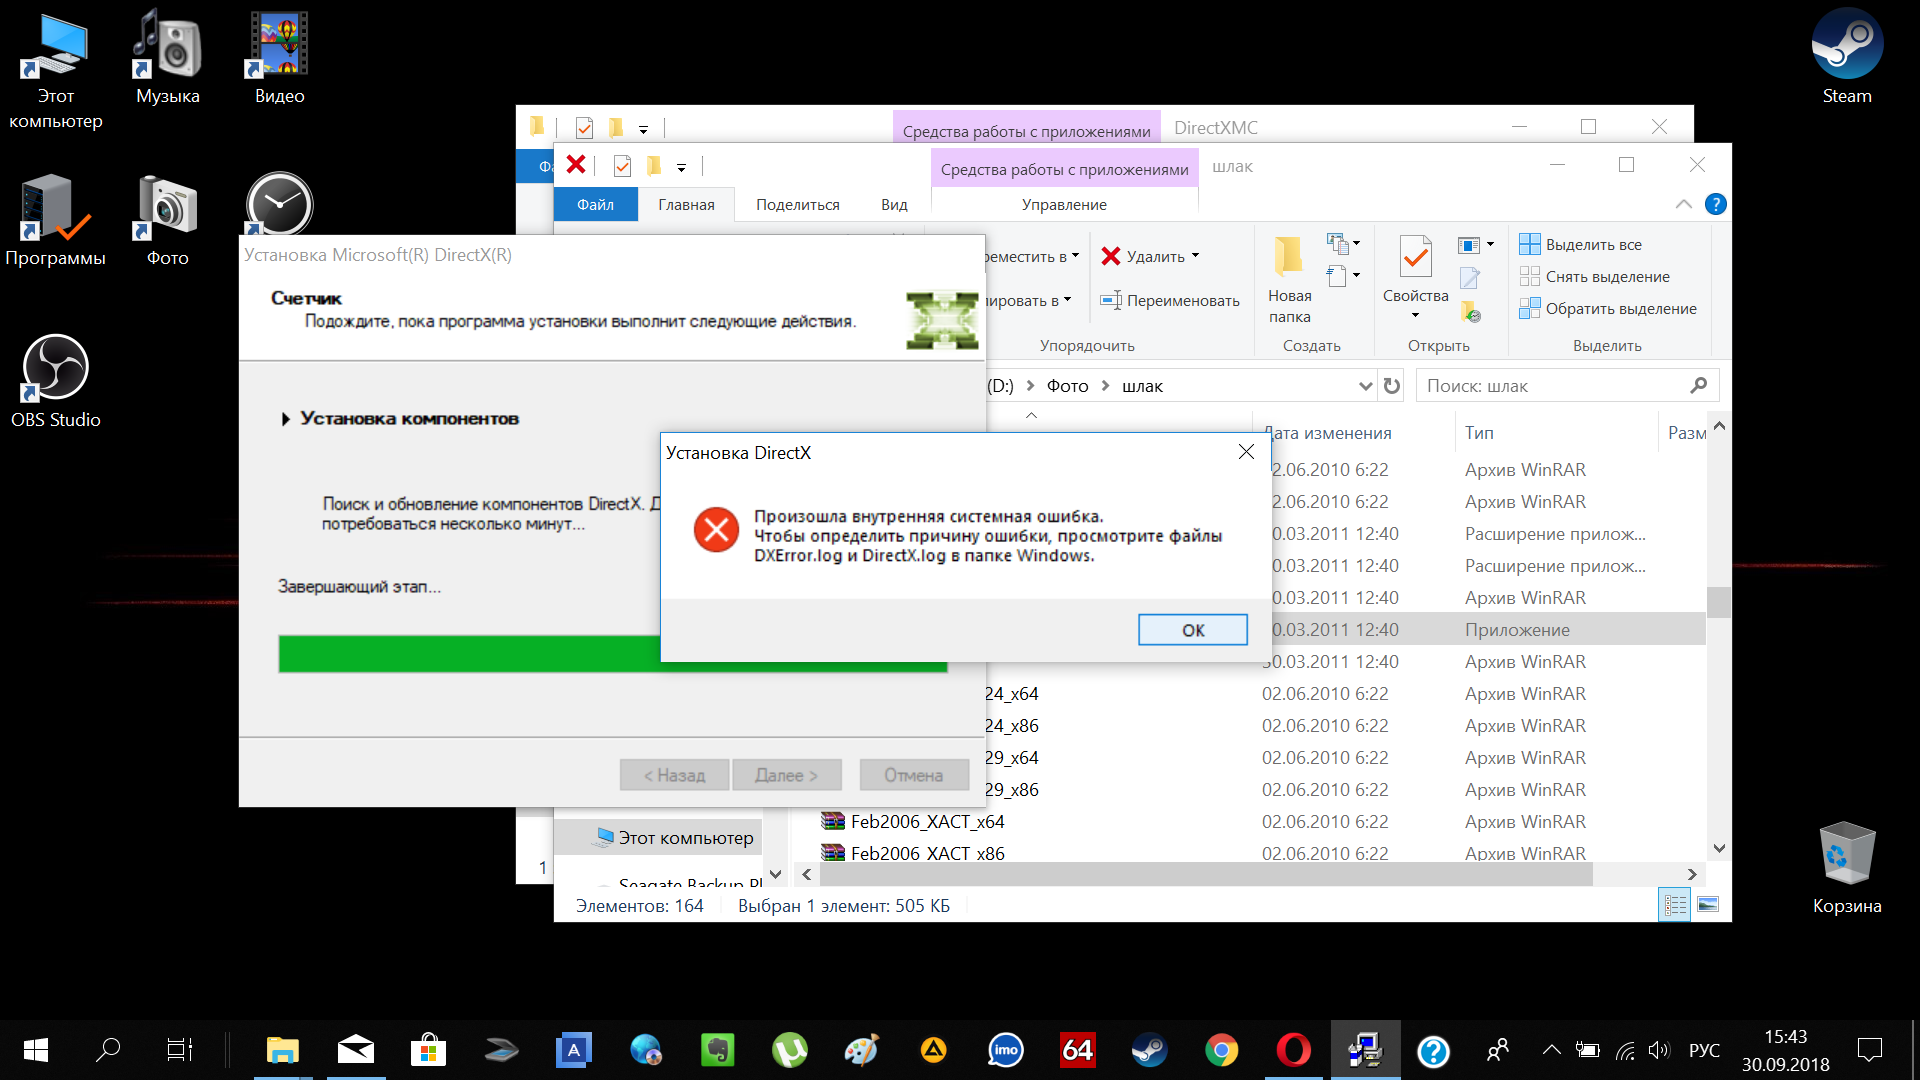Open the РУС language switcher
Viewport: 1920px width, 1080px height.
coord(1705,1050)
